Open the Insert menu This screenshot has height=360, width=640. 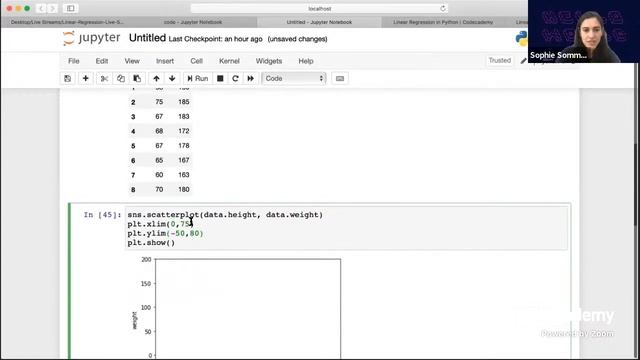pyautogui.click(x=165, y=61)
